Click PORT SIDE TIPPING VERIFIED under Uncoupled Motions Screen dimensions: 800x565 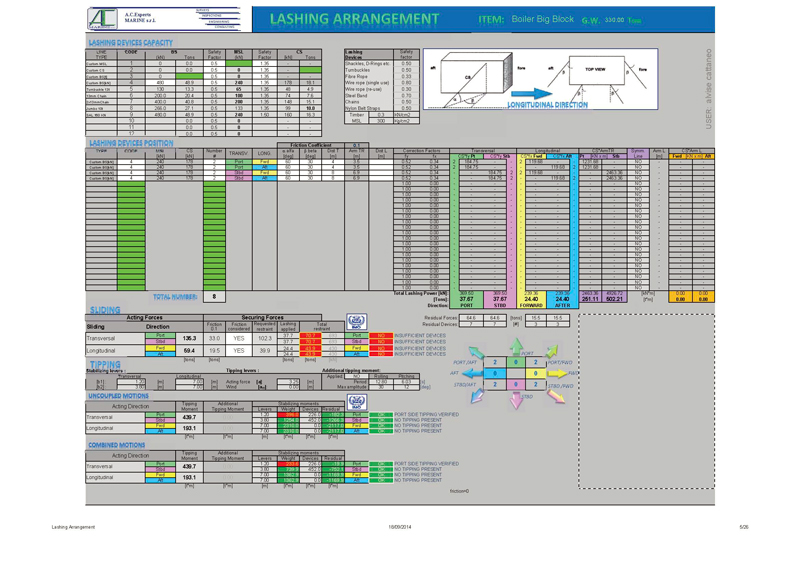pos(427,414)
